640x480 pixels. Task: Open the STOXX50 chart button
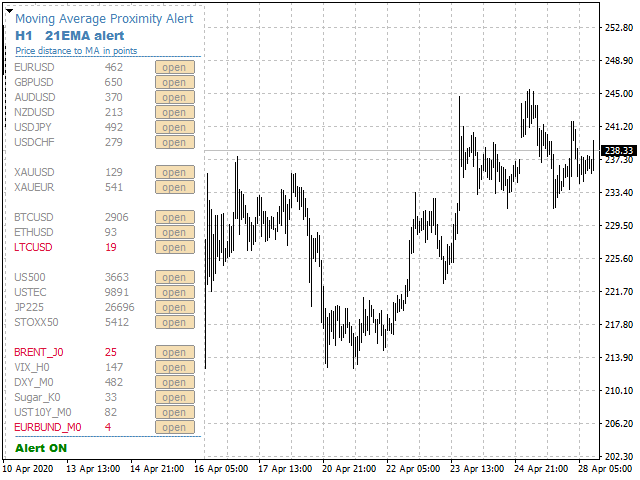pyautogui.click(x=175, y=322)
